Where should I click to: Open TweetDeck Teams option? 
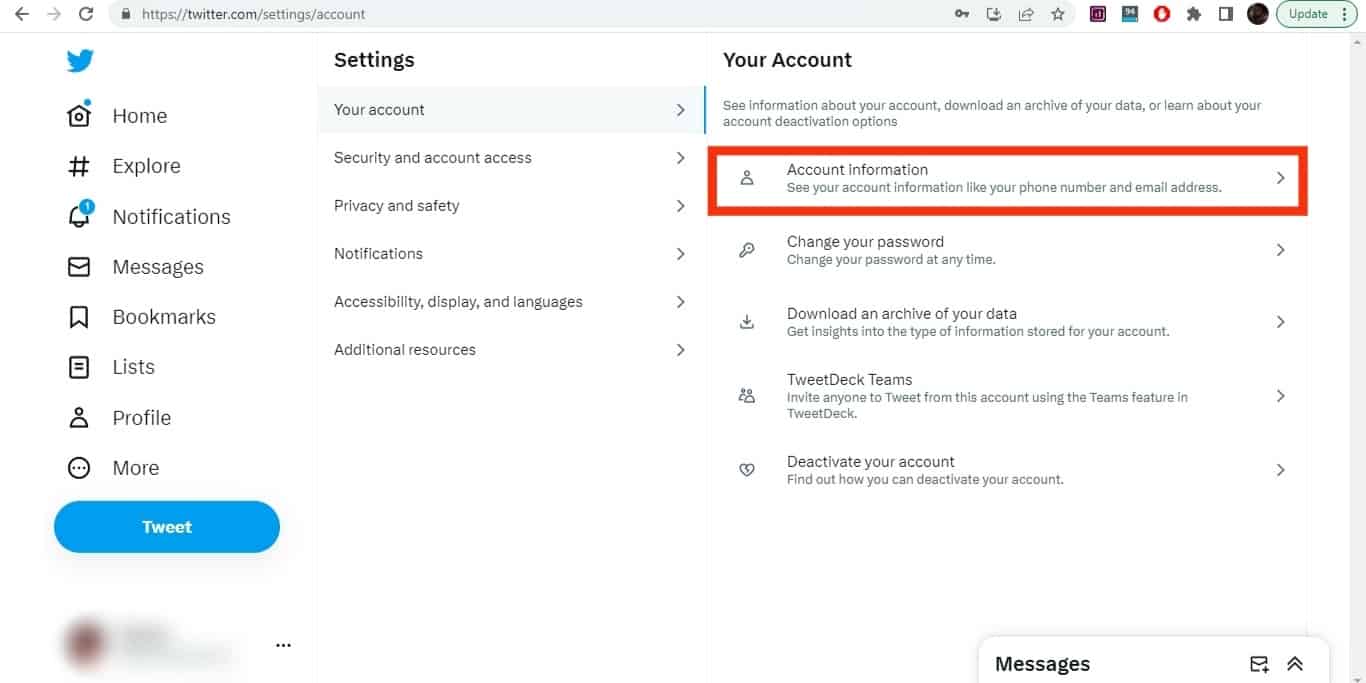click(x=1007, y=396)
